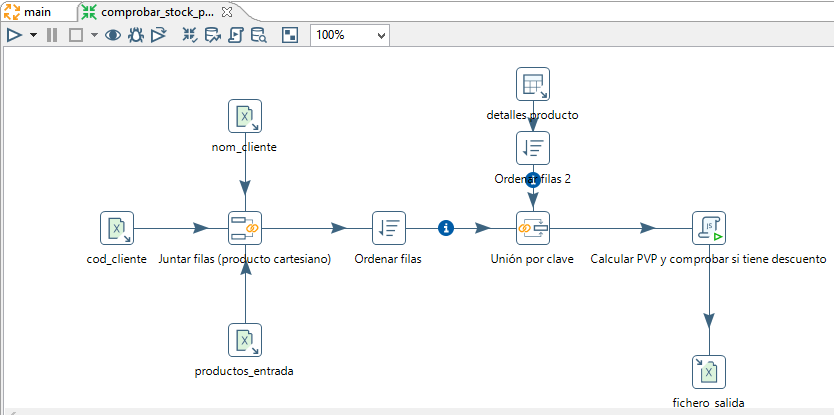Select the detalles_producto table input step
Screen dimensions: 834x415
click(x=533, y=84)
